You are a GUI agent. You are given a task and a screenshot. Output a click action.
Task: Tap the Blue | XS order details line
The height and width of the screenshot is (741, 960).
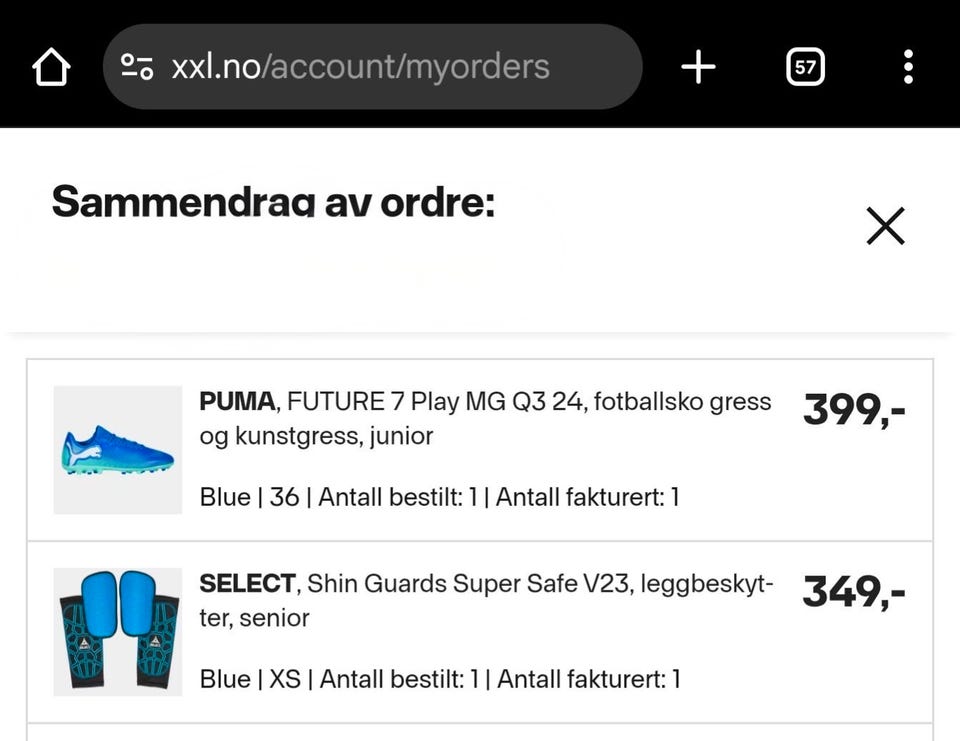click(439, 679)
